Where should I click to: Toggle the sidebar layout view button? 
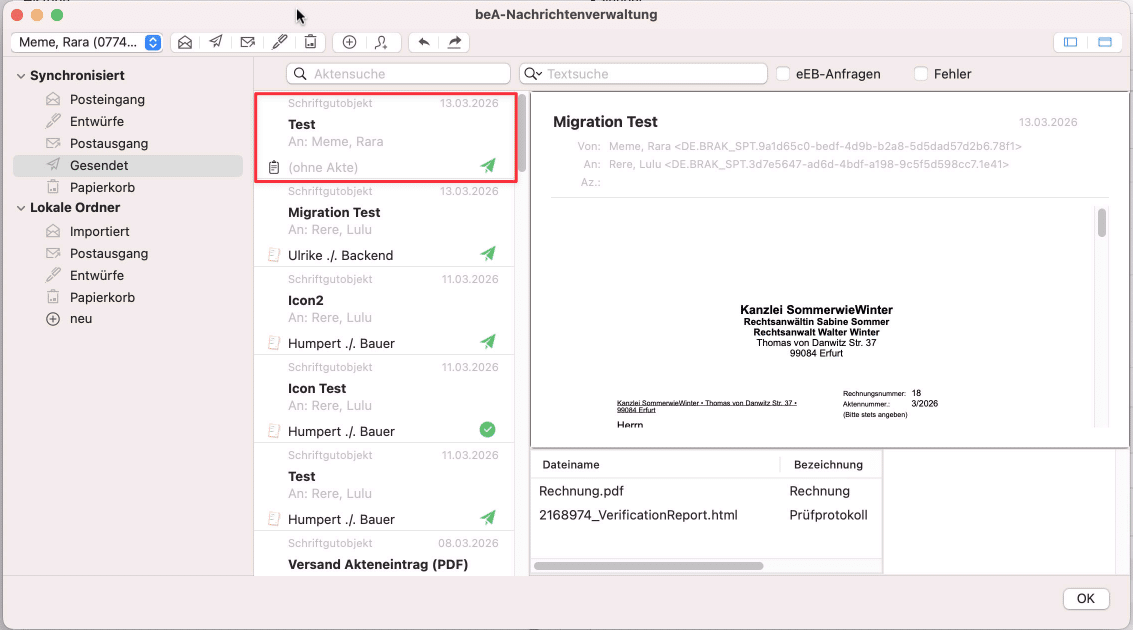[x=1070, y=42]
